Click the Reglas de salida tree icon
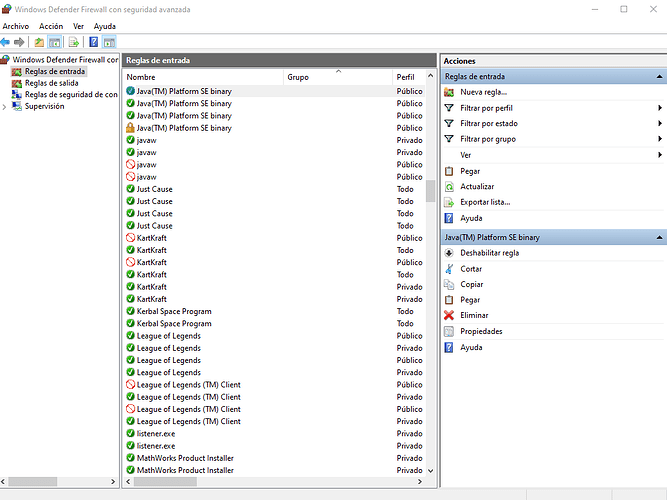This screenshot has width=667, height=500. coord(17,83)
